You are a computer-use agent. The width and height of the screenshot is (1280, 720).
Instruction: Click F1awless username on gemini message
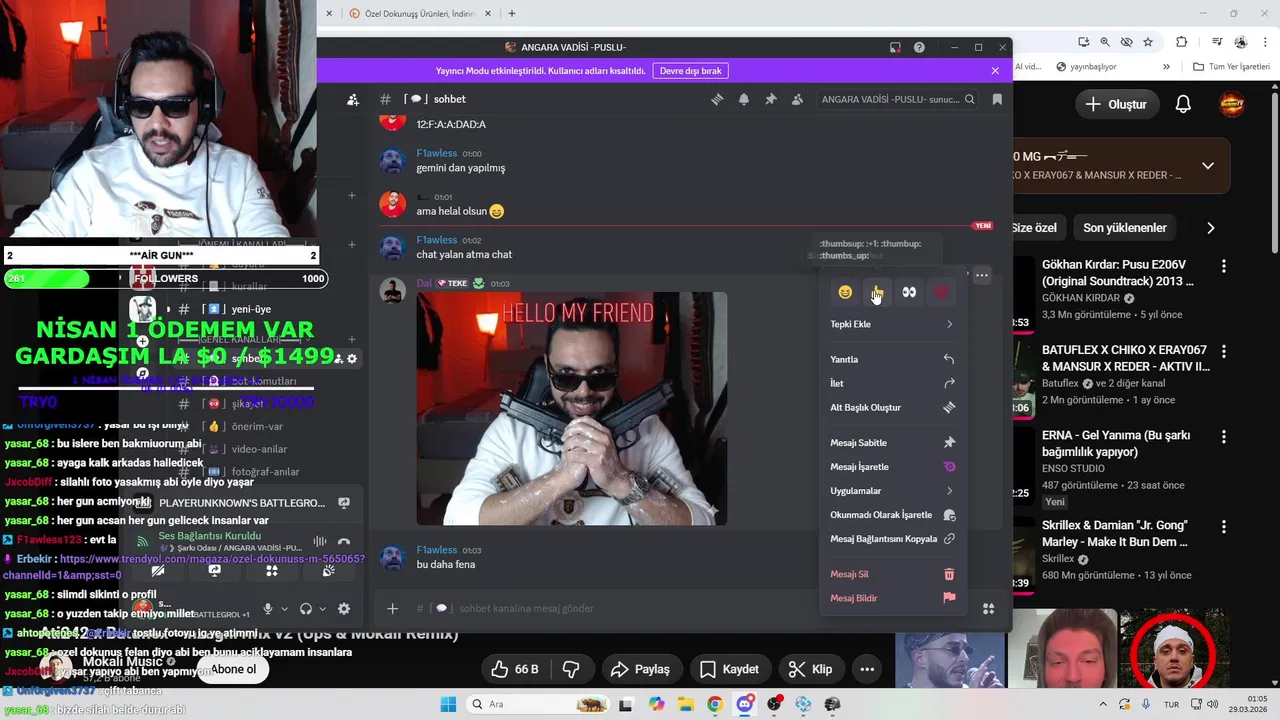pos(436,153)
